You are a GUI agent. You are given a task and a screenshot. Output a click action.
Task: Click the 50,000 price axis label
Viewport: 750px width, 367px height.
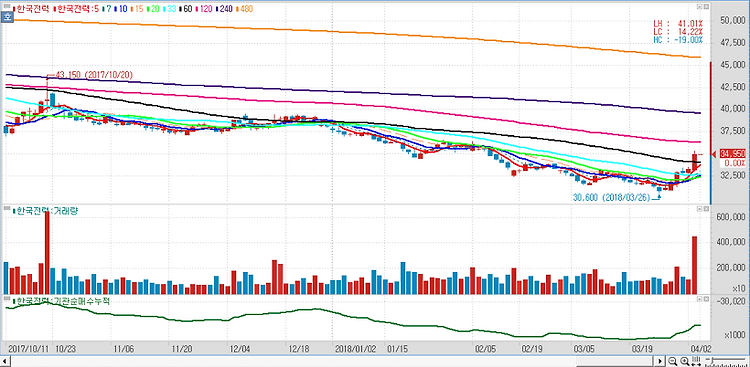(x=733, y=21)
